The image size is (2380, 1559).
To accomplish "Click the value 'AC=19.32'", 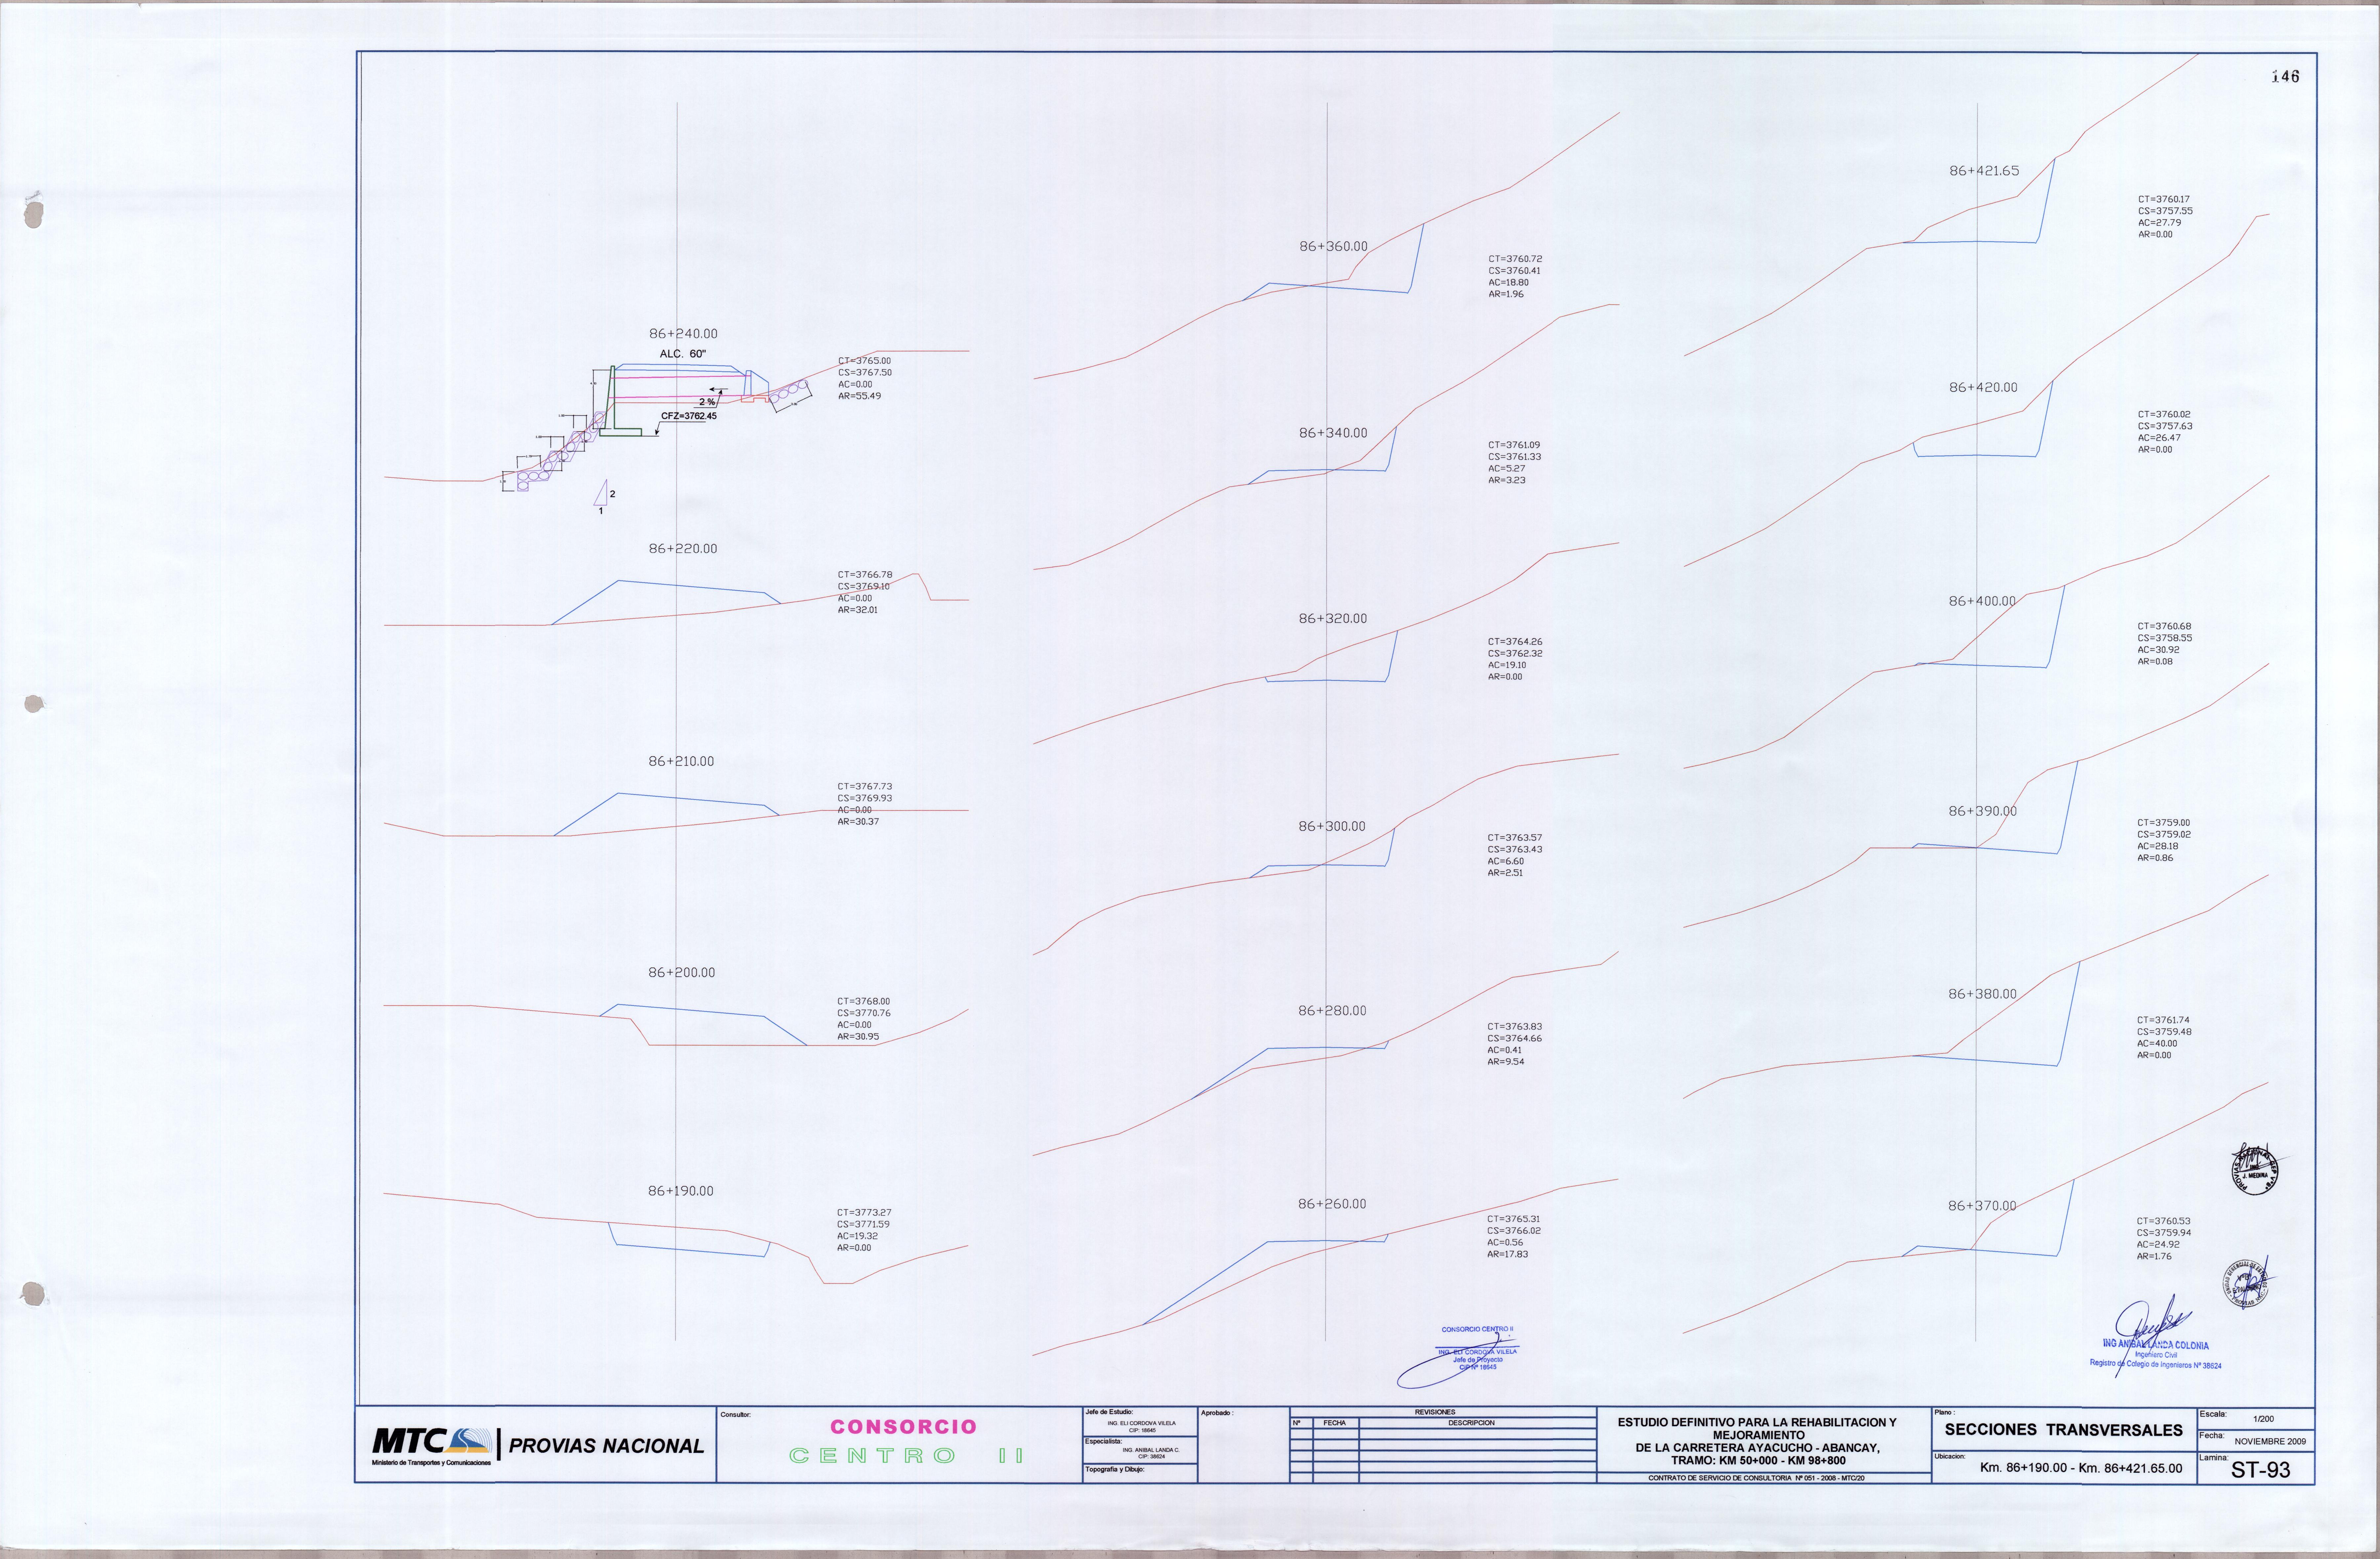I will (858, 1236).
